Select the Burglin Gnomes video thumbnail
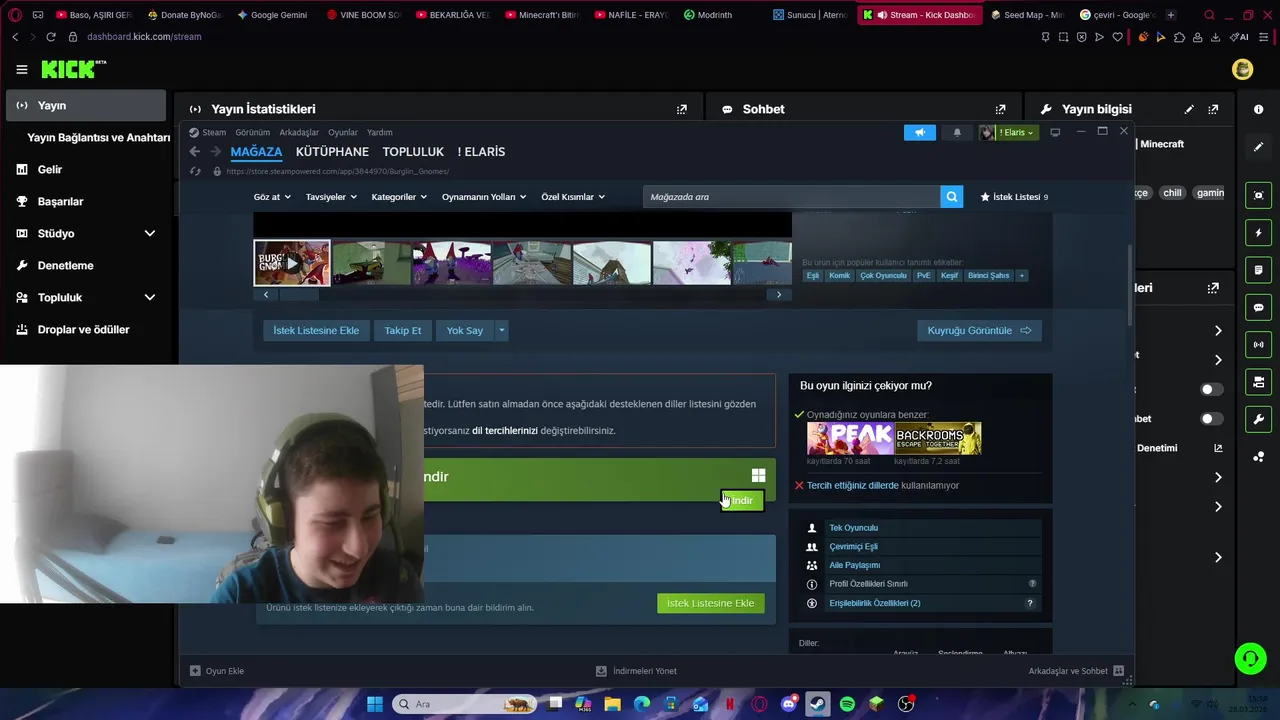Viewport: 1280px width, 720px height. 291,263
